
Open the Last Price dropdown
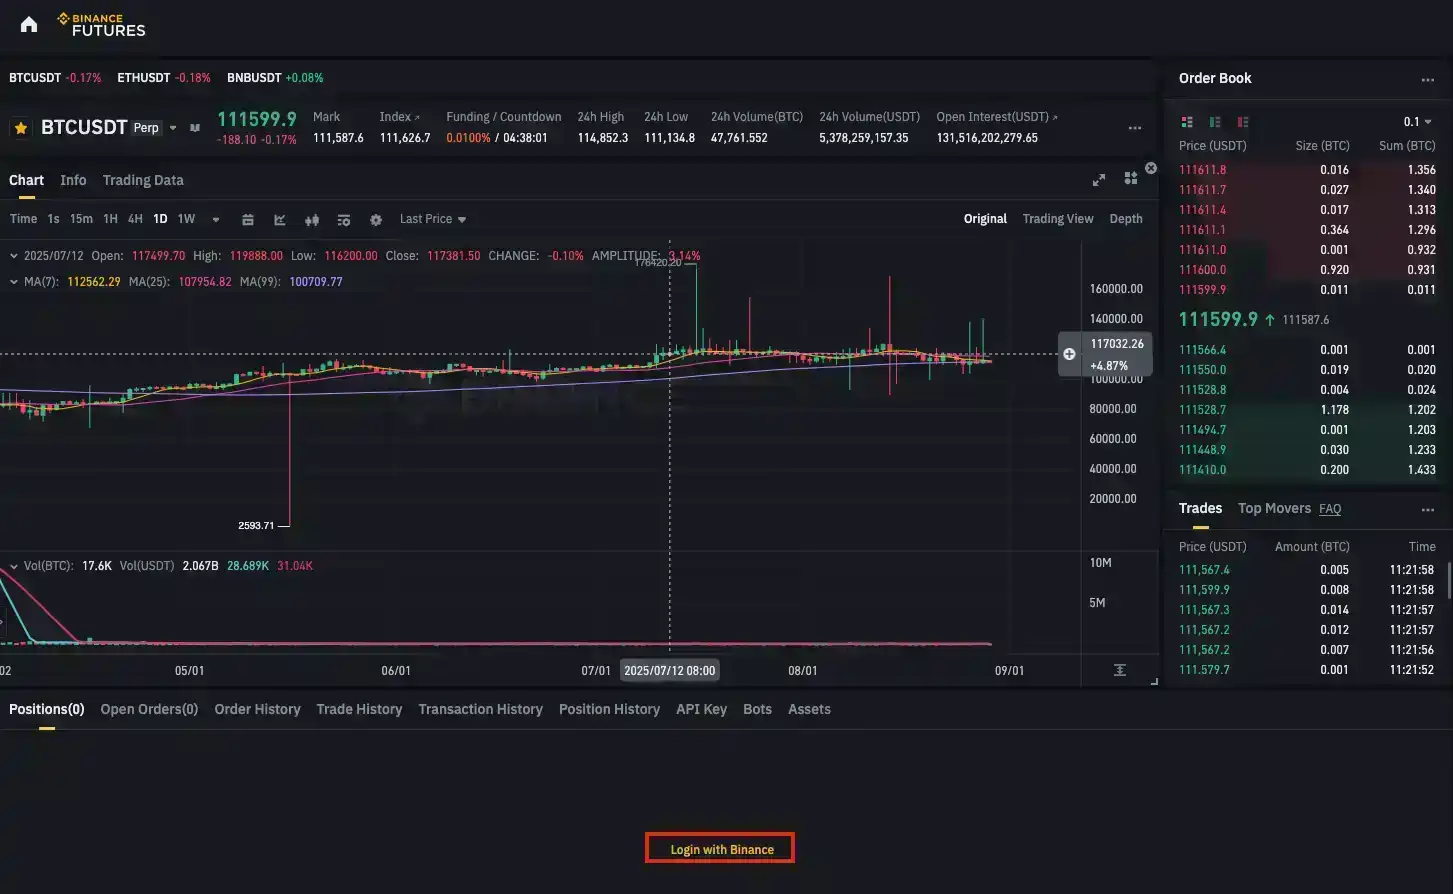[x=433, y=219]
